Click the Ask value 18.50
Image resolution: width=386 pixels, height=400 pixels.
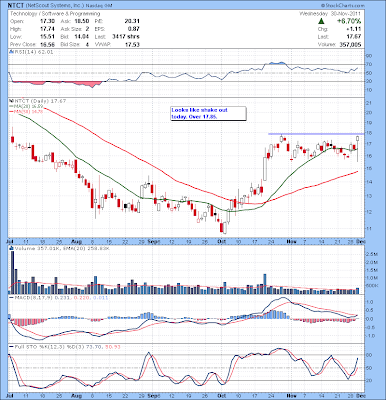pyautogui.click(x=82, y=21)
